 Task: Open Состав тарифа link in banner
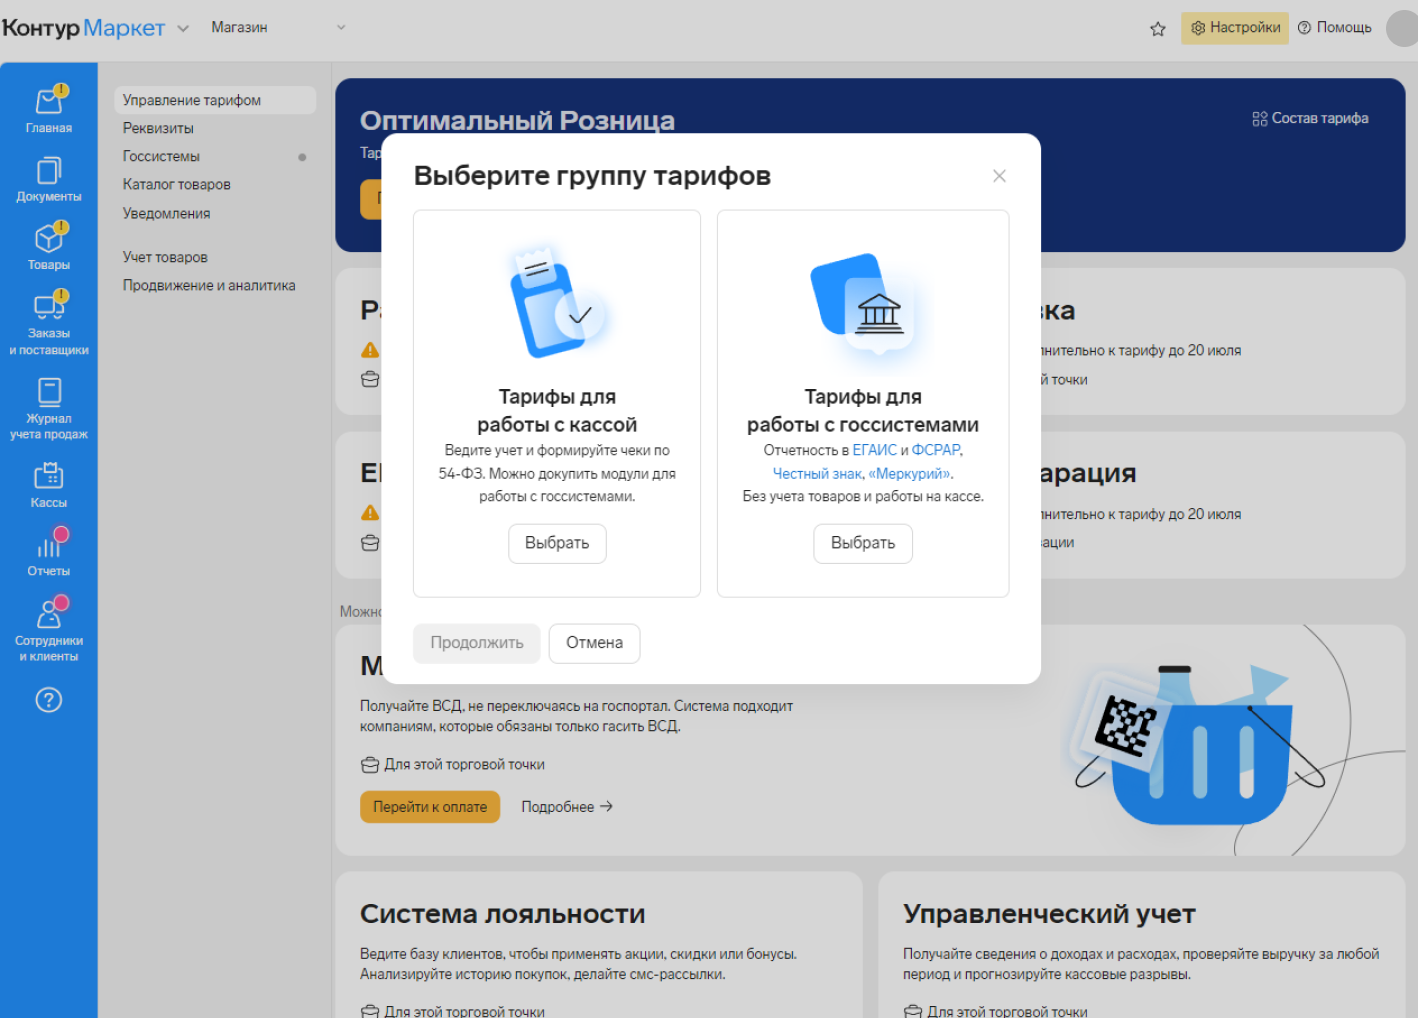(x=1310, y=118)
